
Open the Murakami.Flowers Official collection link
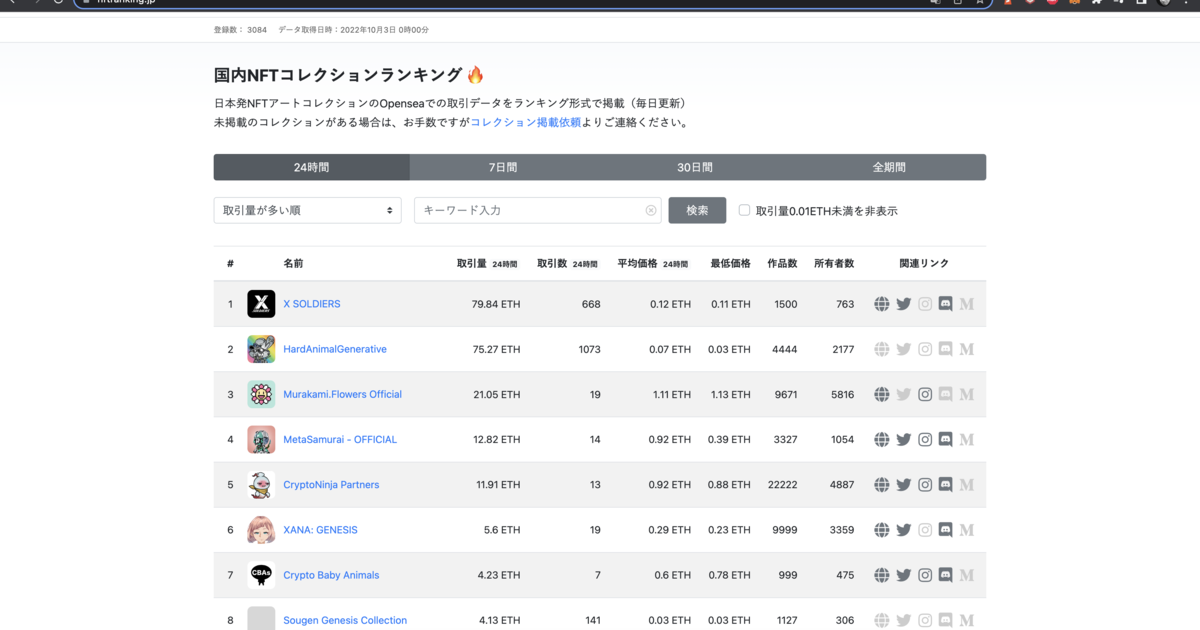pyautogui.click(x=343, y=394)
